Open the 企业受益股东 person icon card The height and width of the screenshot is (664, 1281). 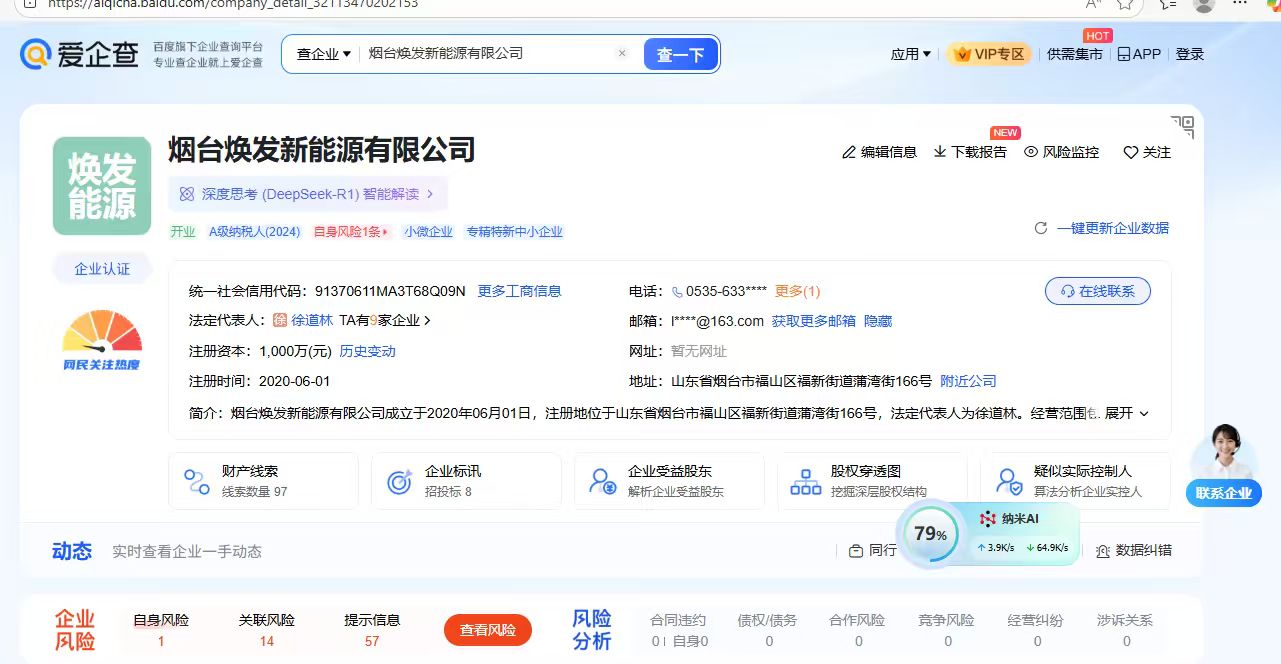(x=603, y=481)
